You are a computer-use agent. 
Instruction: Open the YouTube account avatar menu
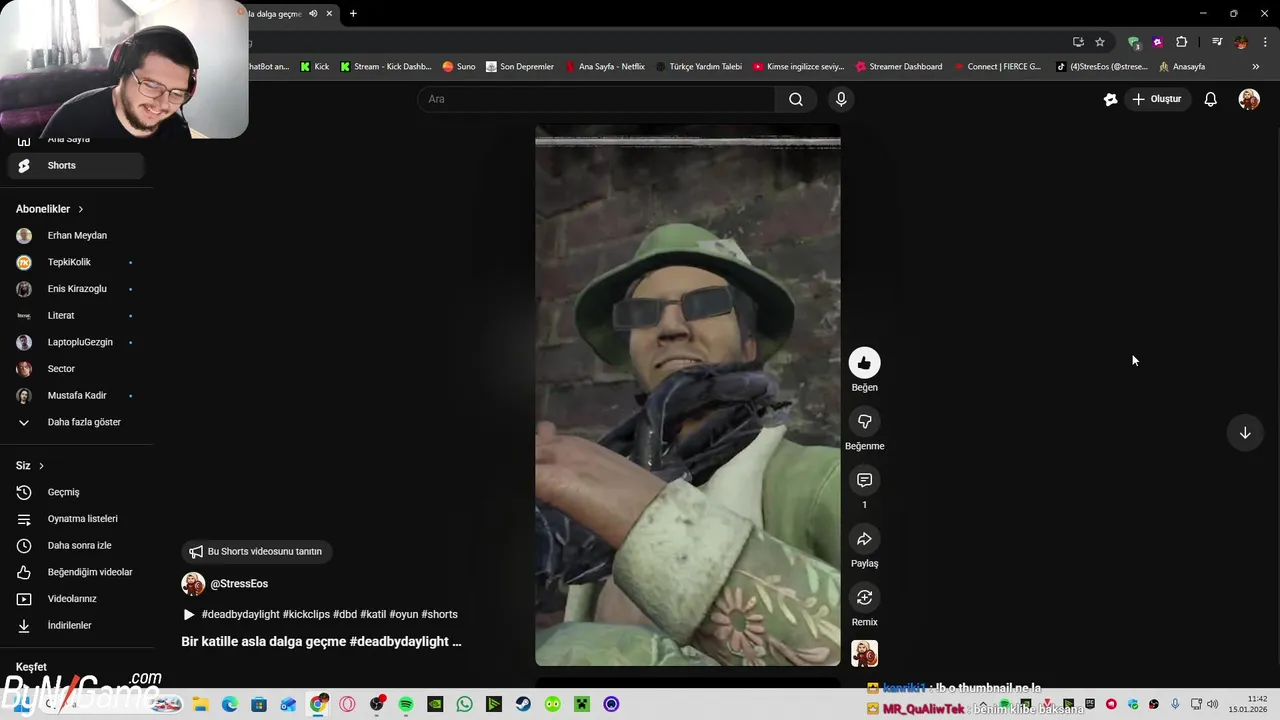(x=1249, y=99)
